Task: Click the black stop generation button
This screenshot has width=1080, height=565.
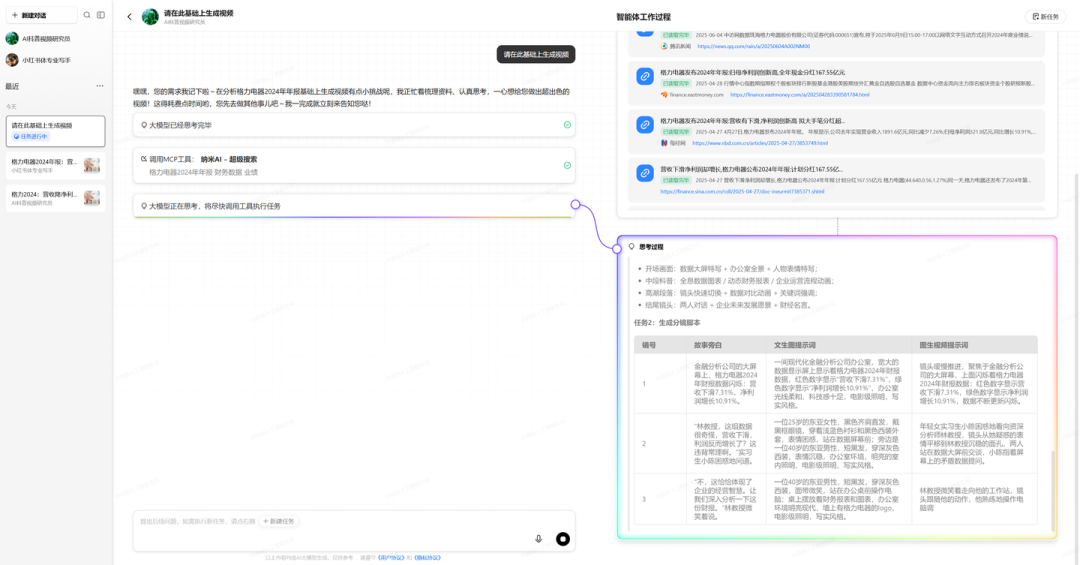Action: pyautogui.click(x=563, y=539)
